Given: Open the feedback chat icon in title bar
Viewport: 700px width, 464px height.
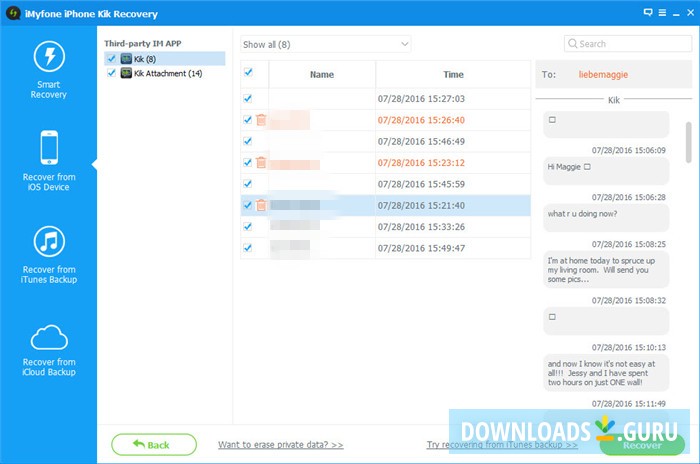Looking at the screenshot, I should click(648, 13).
